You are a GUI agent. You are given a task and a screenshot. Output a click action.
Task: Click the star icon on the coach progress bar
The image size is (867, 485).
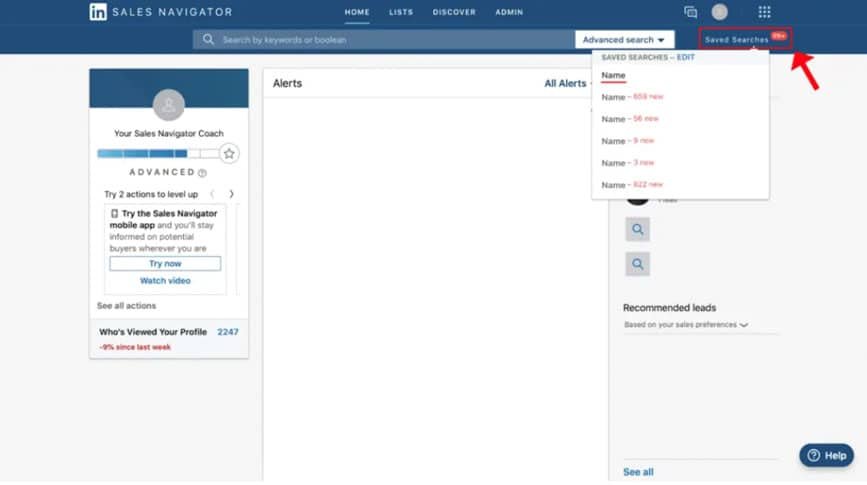point(229,153)
